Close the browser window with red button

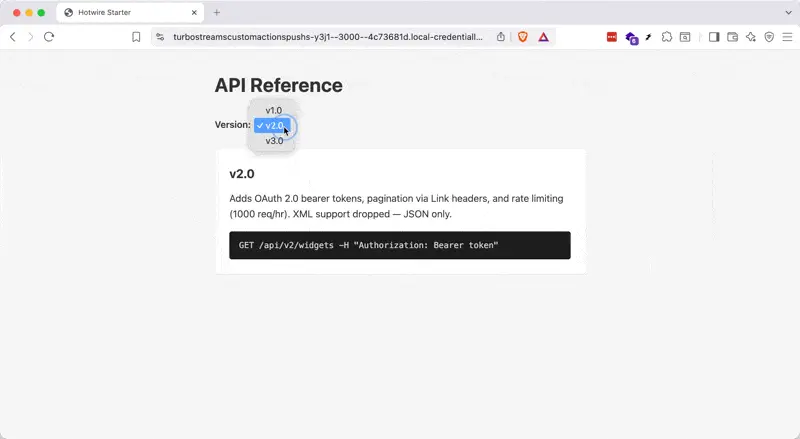coord(16,12)
